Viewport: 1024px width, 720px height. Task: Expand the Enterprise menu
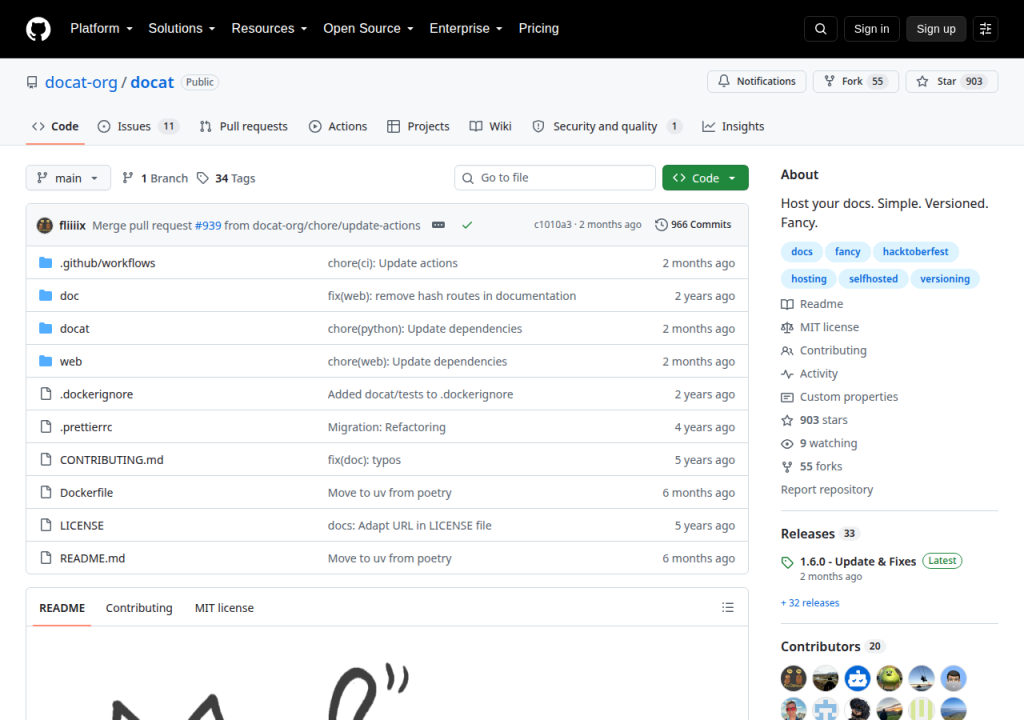[466, 29]
